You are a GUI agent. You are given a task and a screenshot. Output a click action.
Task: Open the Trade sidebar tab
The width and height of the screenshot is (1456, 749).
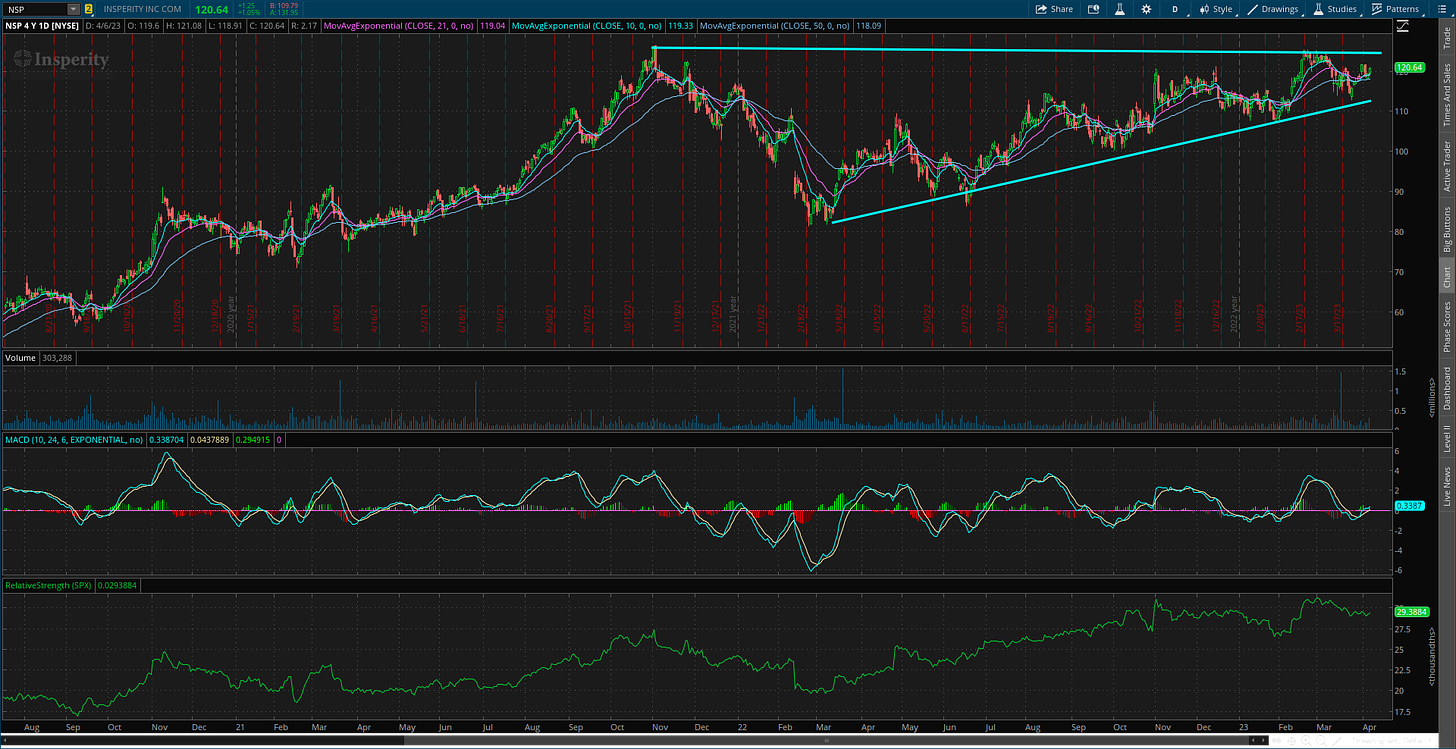(x=1447, y=37)
